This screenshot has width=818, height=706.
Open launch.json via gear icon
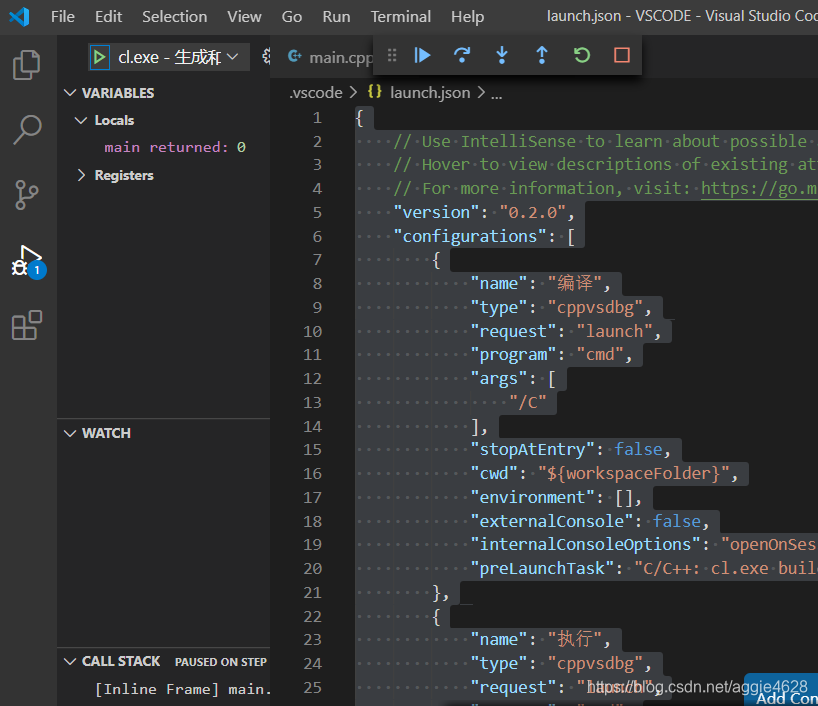(x=267, y=56)
